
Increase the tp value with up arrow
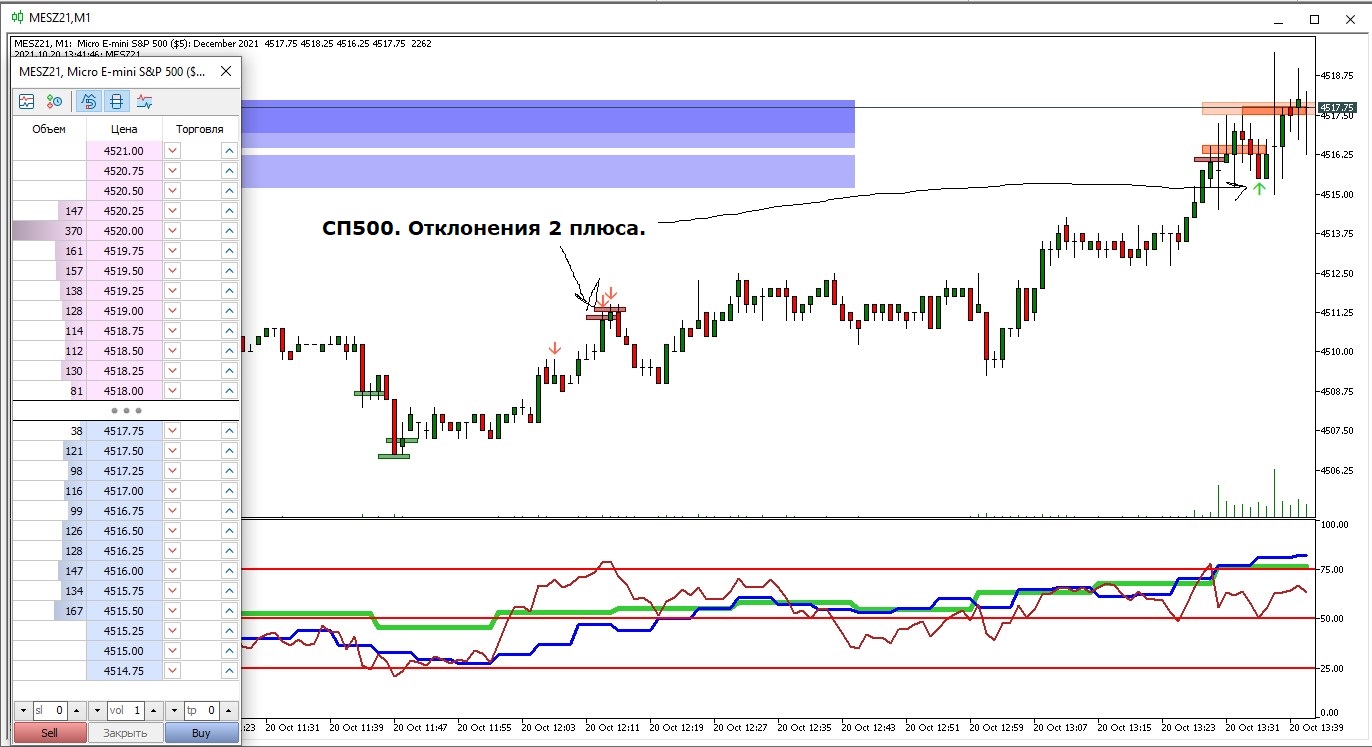click(x=229, y=711)
